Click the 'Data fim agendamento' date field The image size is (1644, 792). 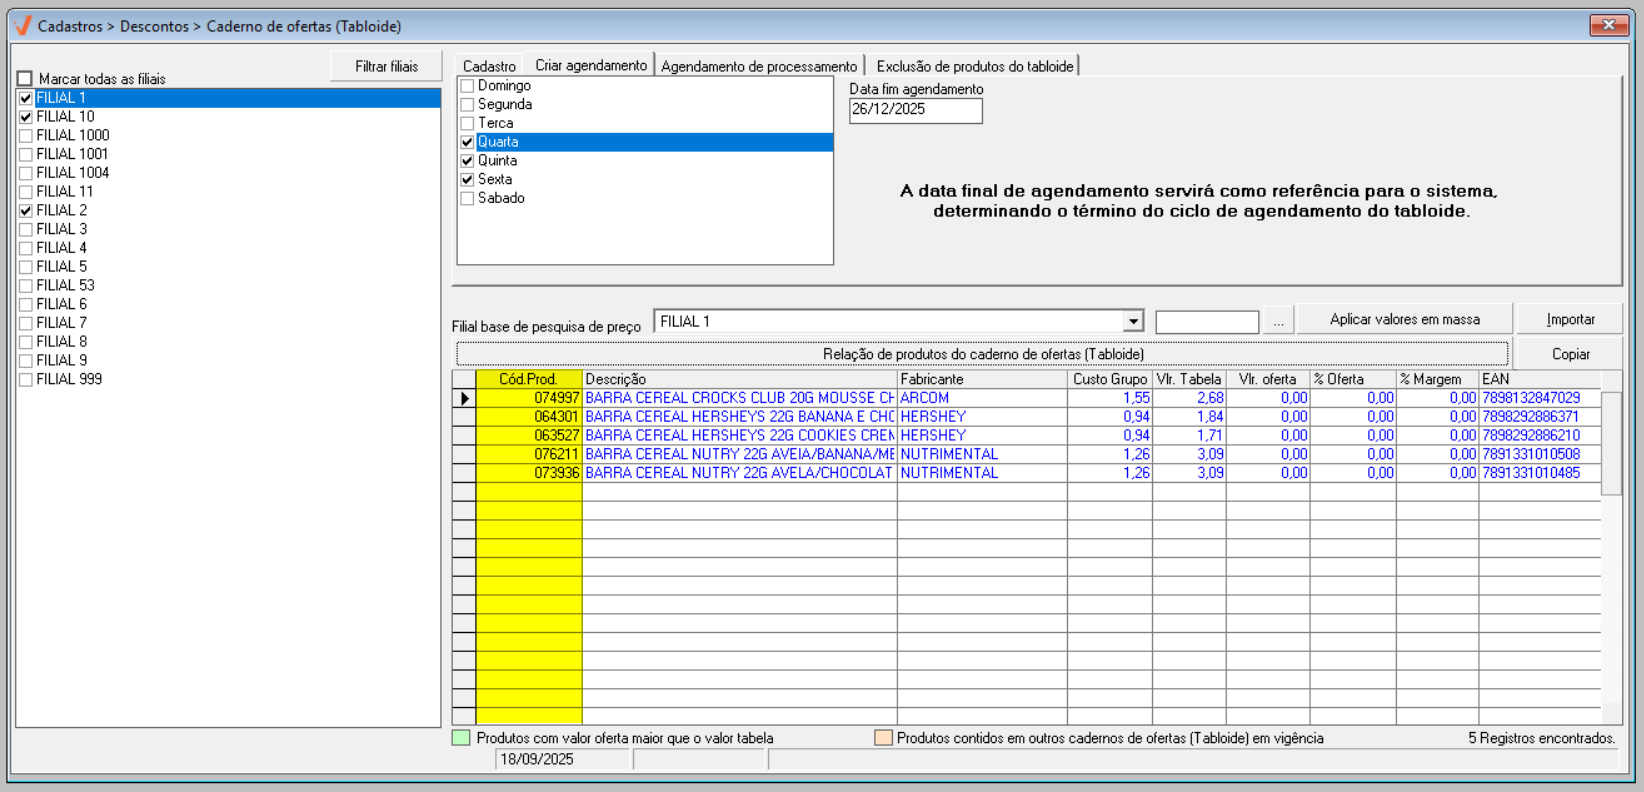point(915,110)
